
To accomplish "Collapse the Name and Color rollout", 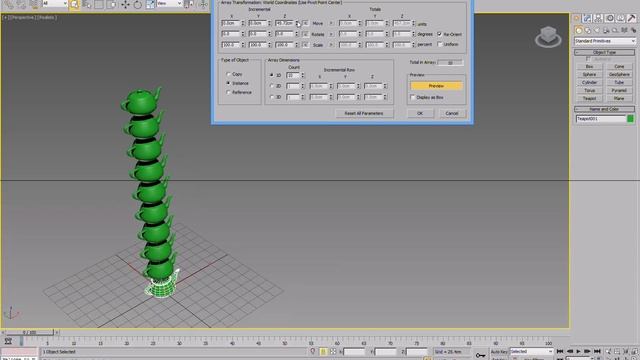I will 604,109.
